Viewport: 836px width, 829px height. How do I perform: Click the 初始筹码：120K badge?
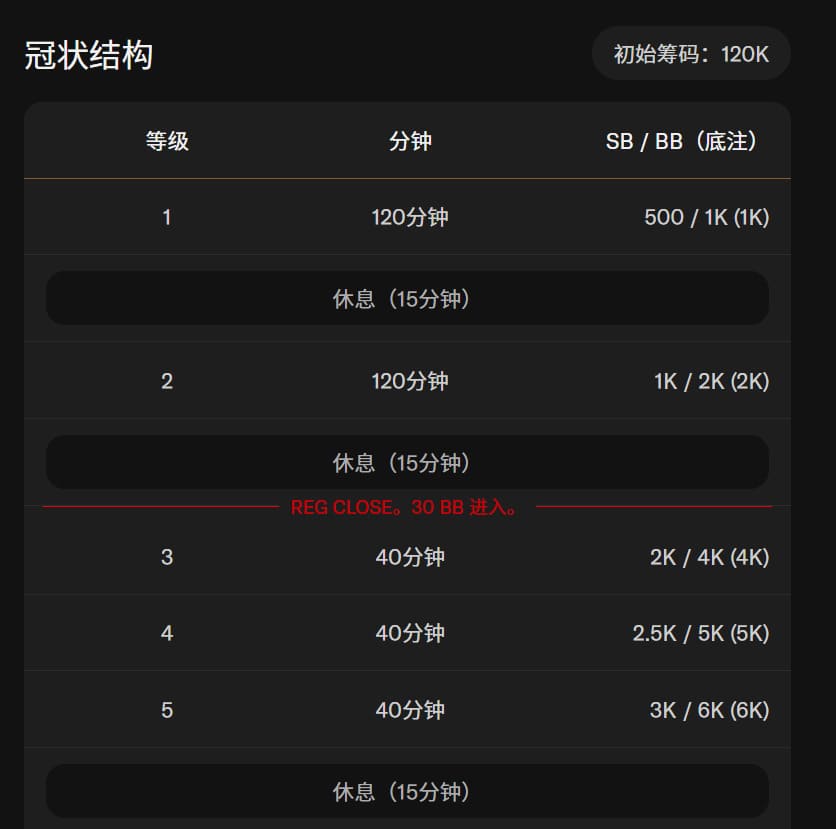pyautogui.click(x=691, y=54)
